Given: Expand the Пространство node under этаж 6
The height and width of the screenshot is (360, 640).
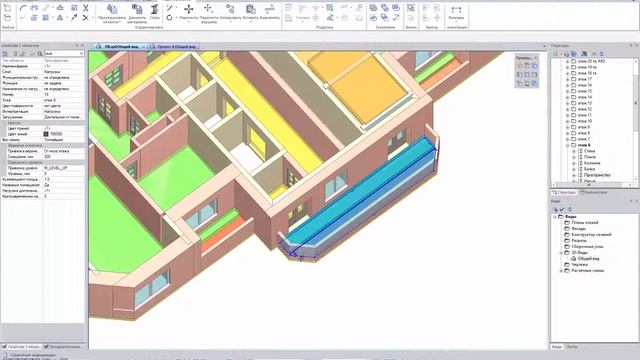Looking at the screenshot, I should click(x=574, y=175).
